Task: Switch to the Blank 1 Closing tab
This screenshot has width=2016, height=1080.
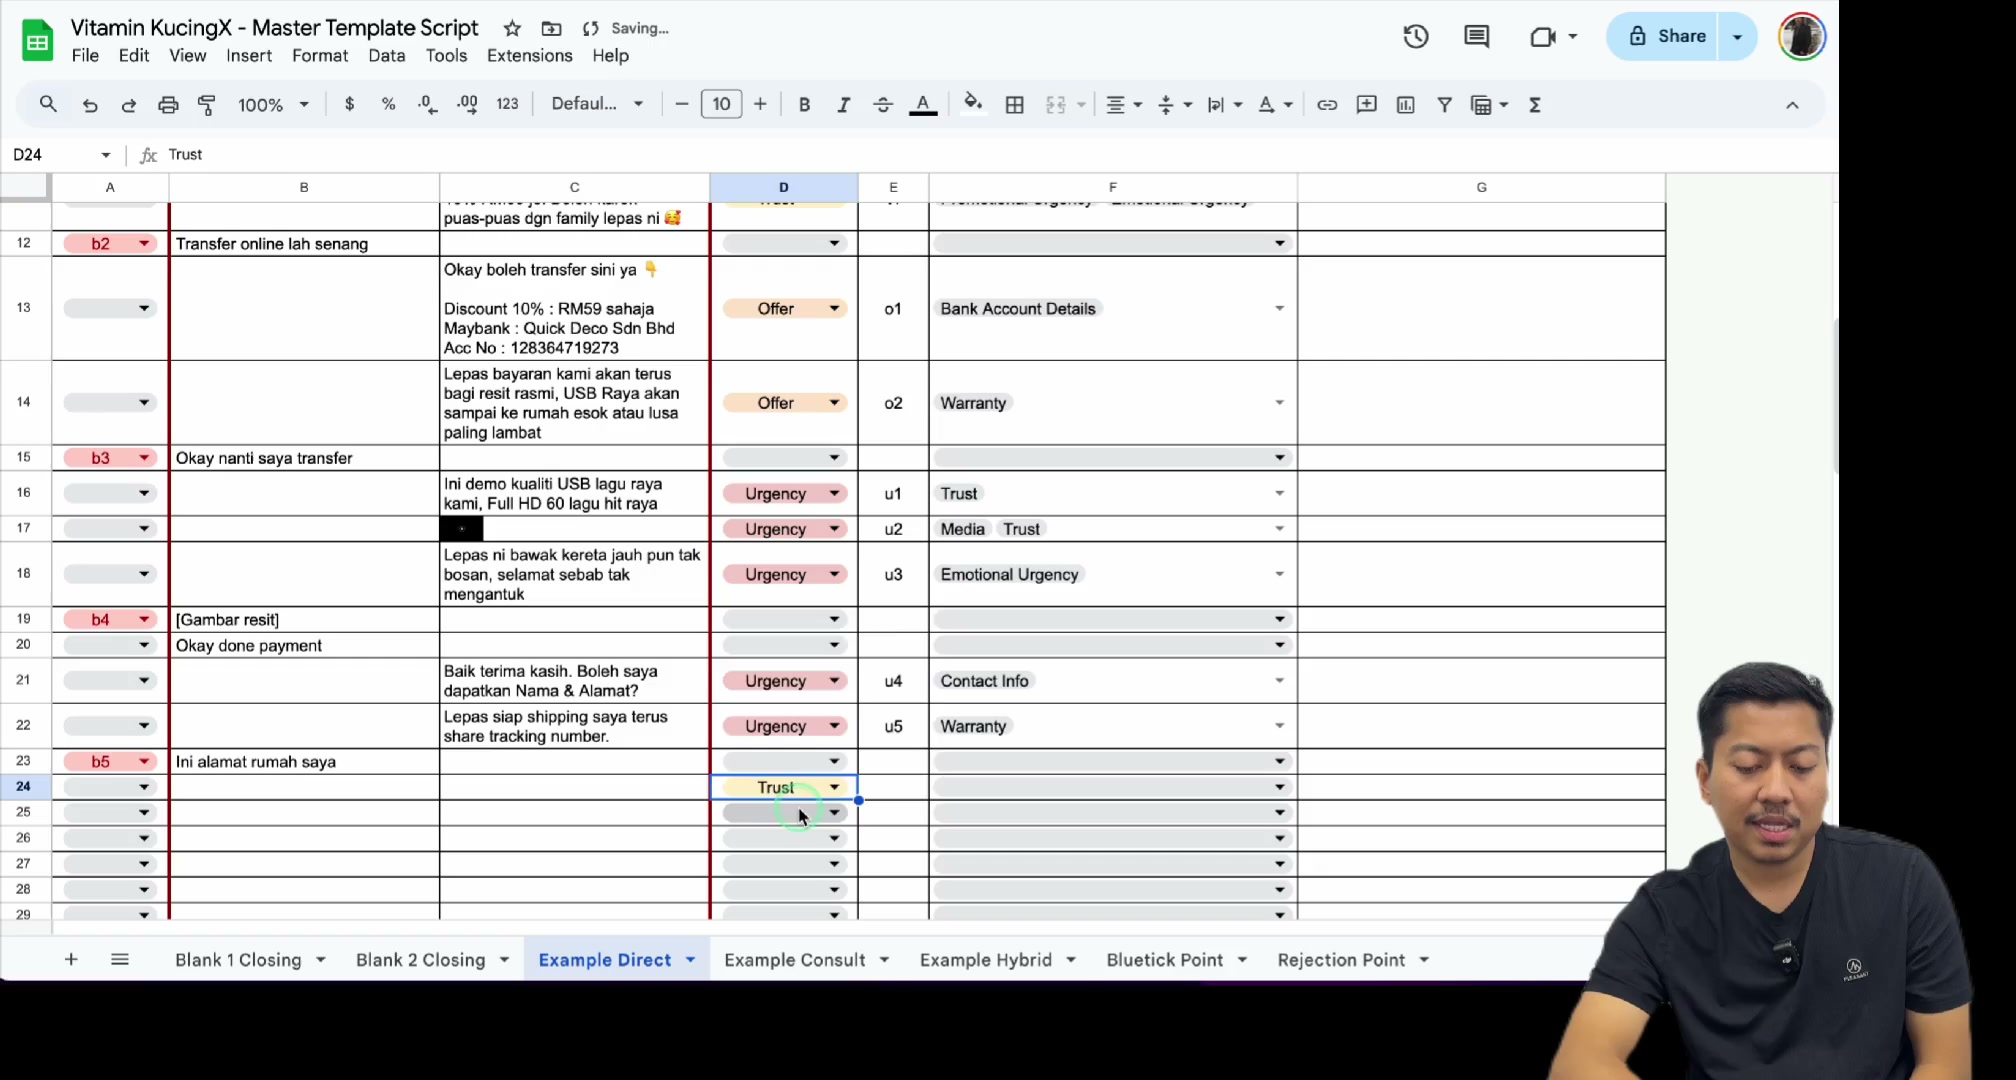Action: click(238, 959)
